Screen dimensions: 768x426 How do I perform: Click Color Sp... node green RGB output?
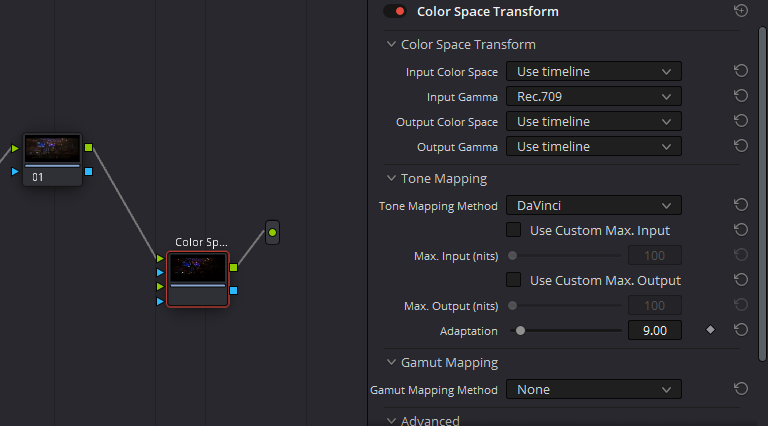click(x=234, y=267)
